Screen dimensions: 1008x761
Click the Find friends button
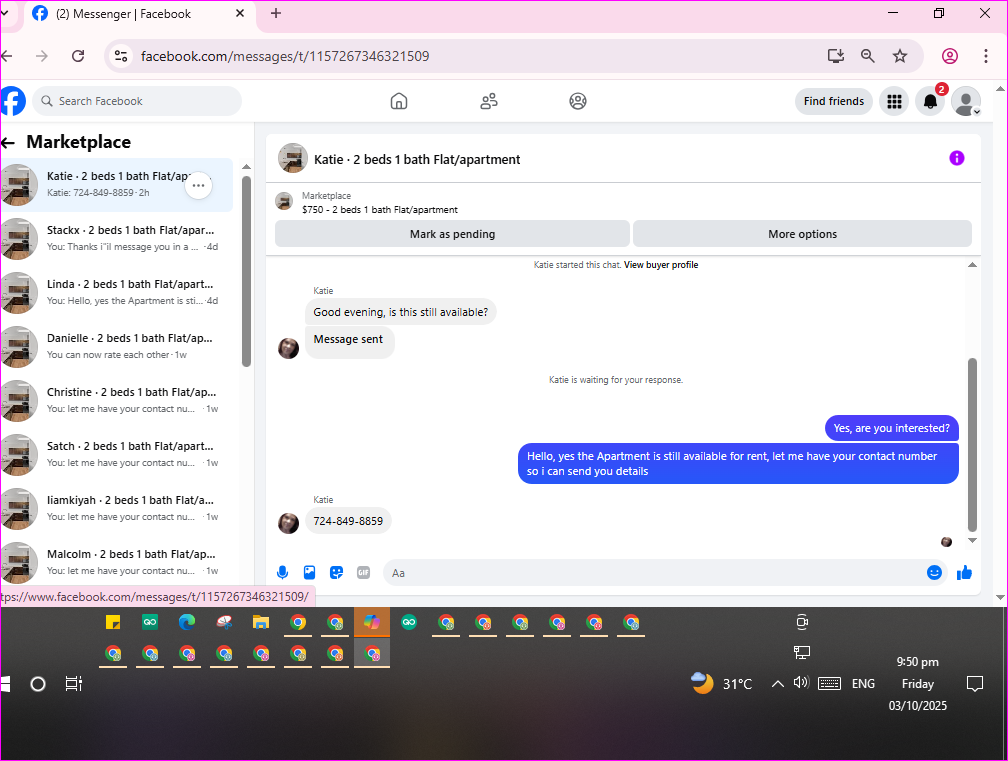(833, 102)
